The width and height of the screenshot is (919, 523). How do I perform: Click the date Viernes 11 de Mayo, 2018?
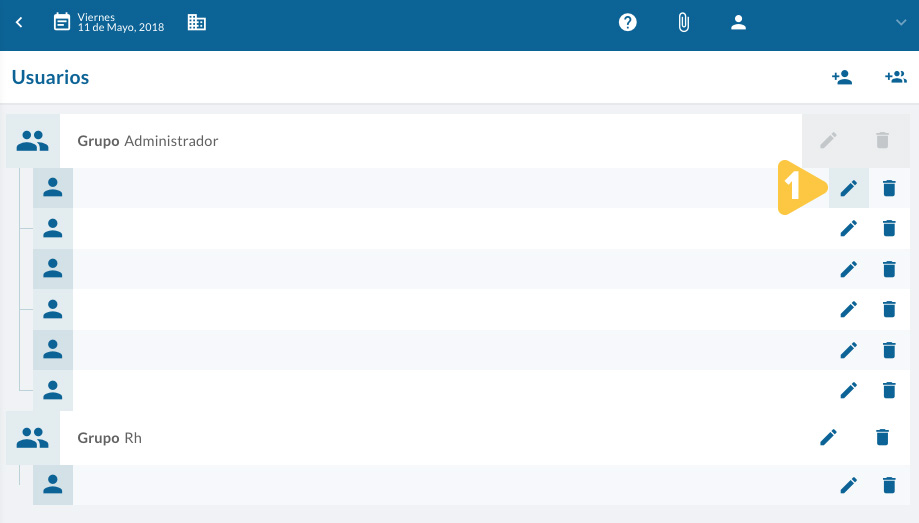(x=121, y=22)
